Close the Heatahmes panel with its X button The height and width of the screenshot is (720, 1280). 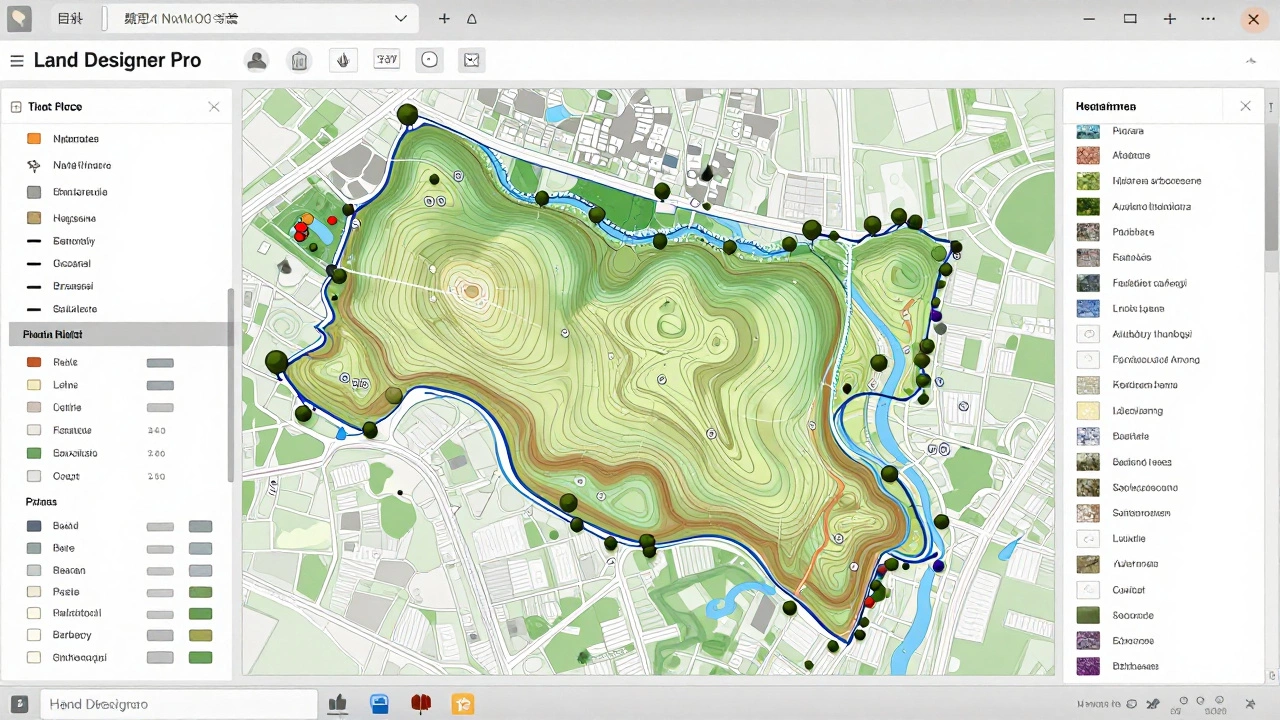(1245, 105)
